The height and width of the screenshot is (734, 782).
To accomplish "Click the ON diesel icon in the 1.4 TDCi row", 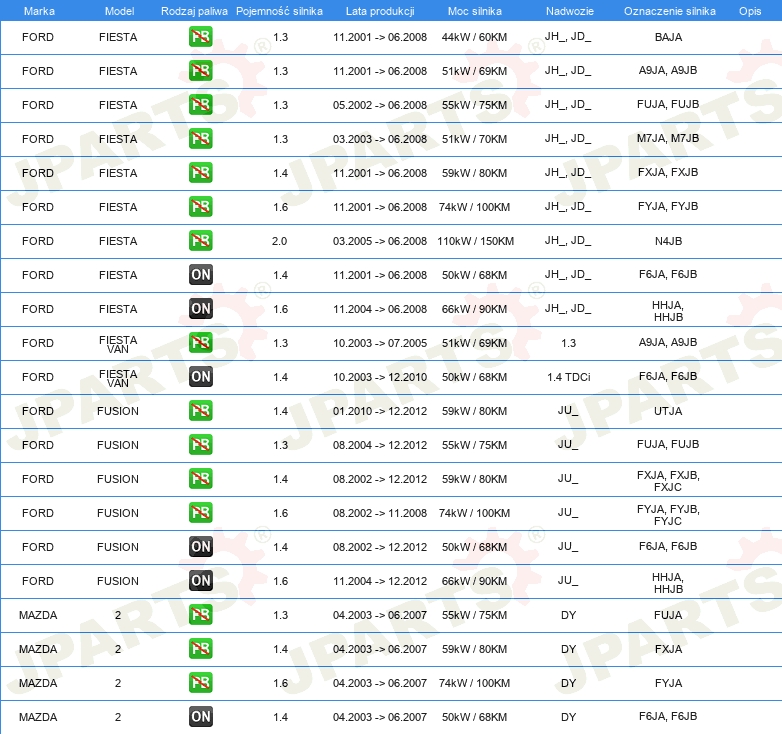I will [x=200, y=376].
